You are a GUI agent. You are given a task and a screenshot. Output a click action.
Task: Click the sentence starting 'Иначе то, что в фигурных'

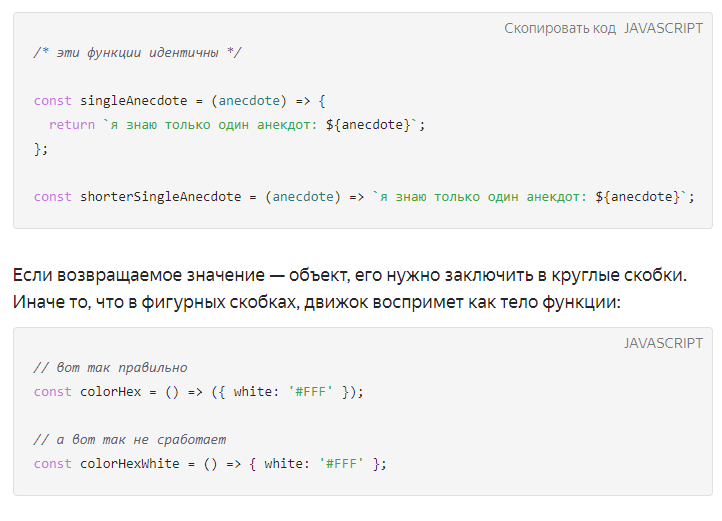coord(317,302)
